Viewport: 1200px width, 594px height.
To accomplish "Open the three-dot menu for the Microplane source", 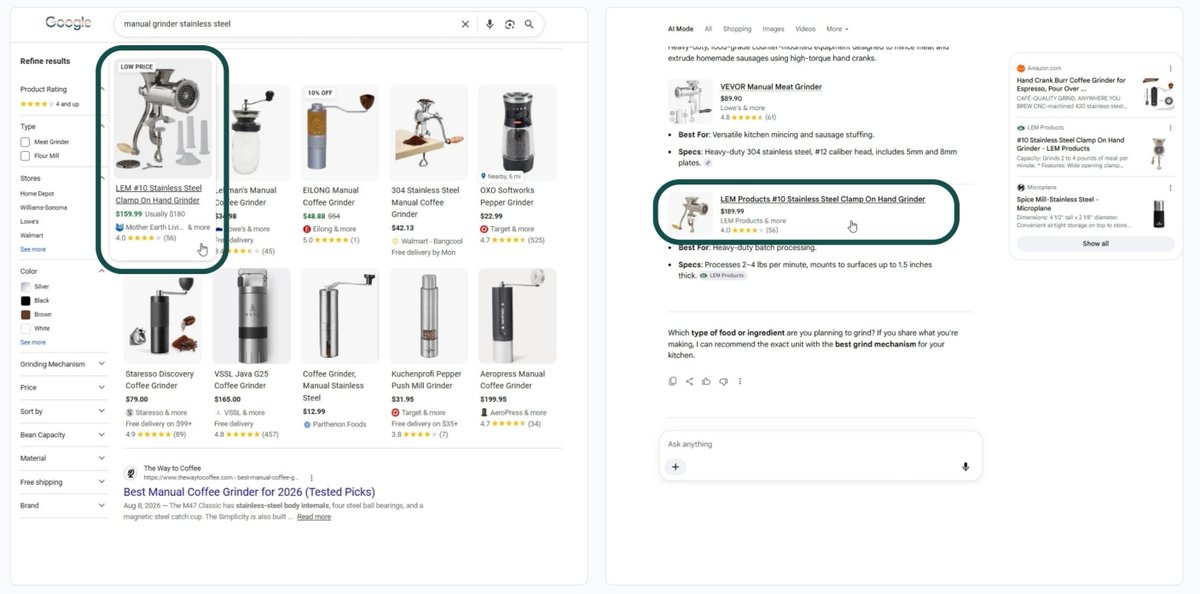I will click(1171, 187).
